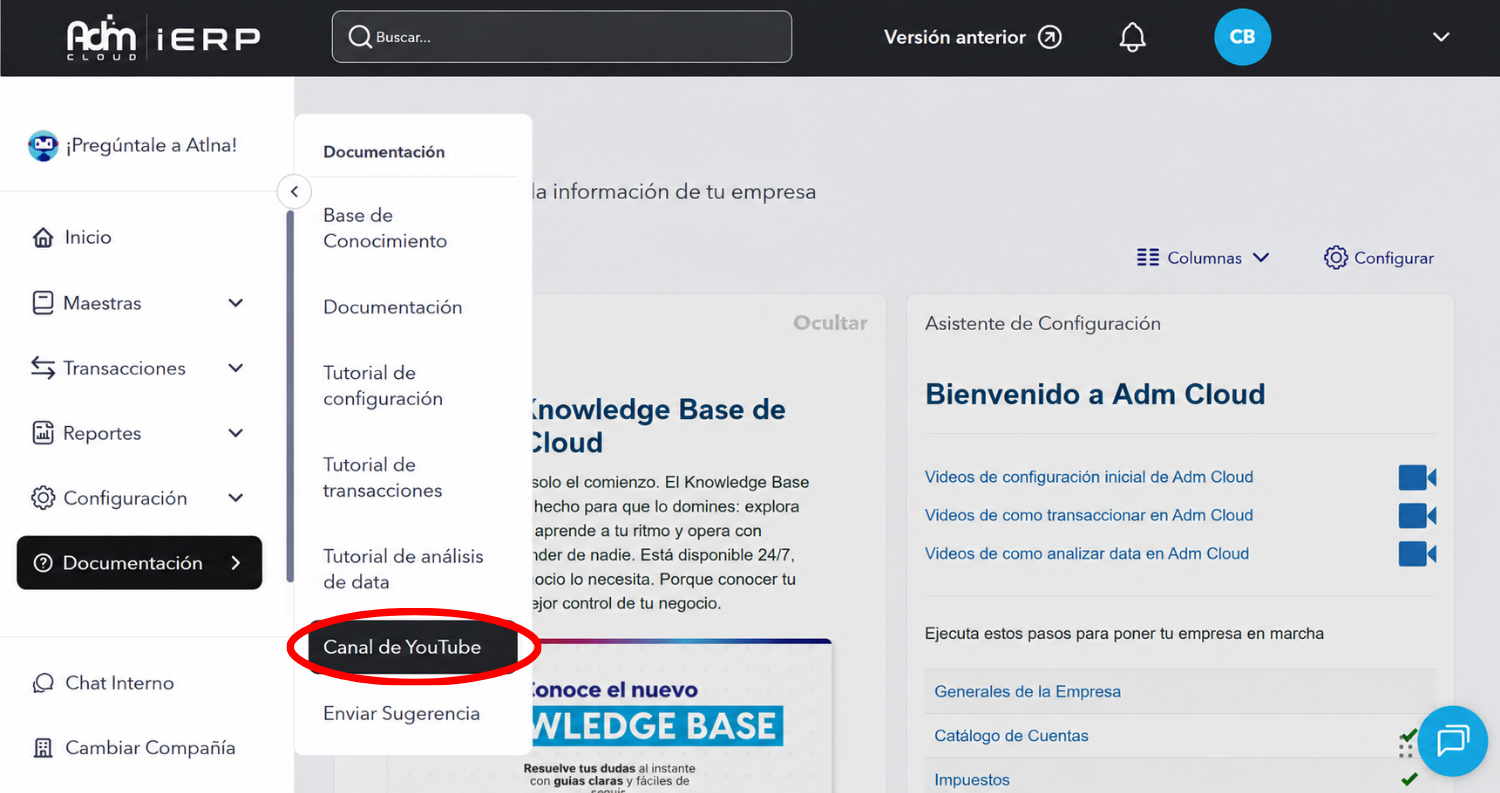Viewport: 1500px width, 793px height.
Task: Open the top-right account dropdown chevron
Action: tap(1441, 37)
